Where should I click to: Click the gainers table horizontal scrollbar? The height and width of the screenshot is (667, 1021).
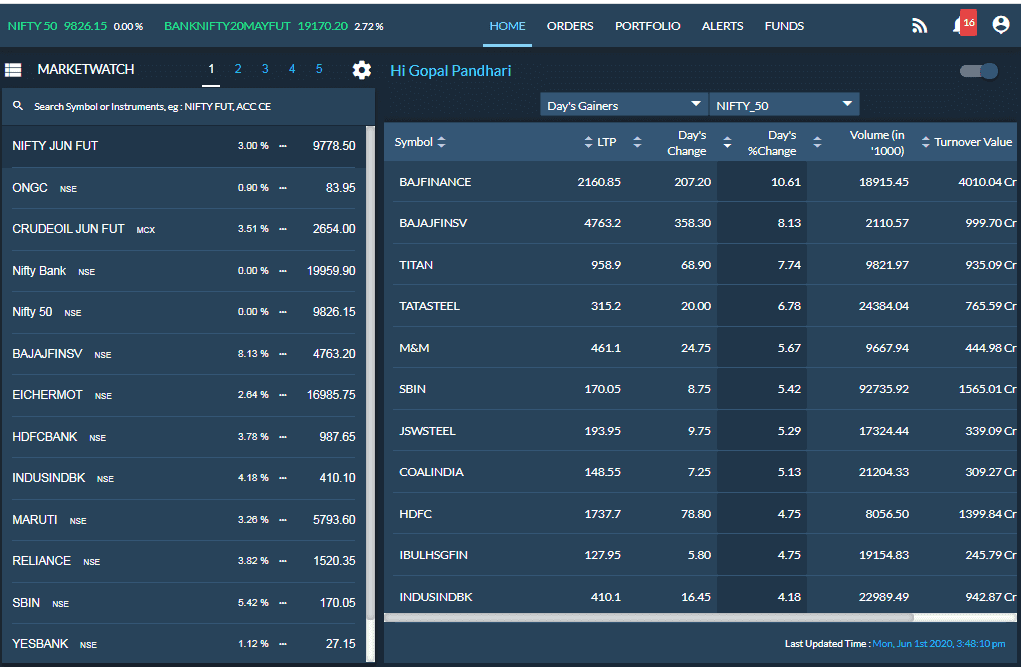(649, 617)
